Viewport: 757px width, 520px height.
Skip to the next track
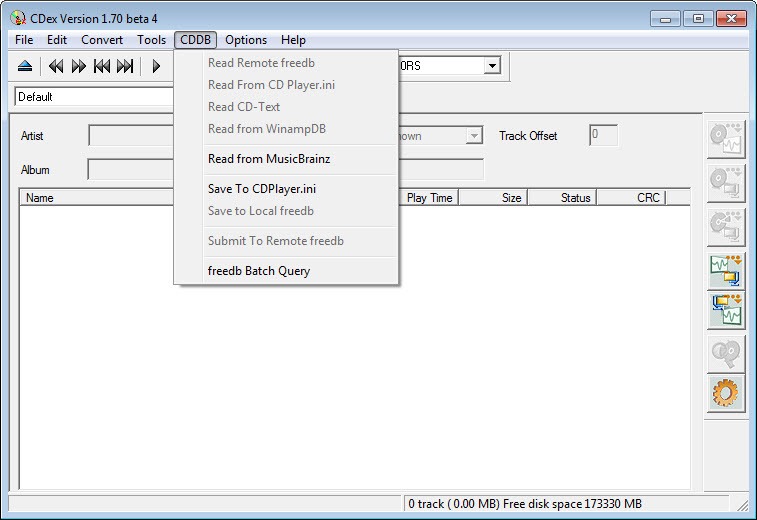point(125,66)
